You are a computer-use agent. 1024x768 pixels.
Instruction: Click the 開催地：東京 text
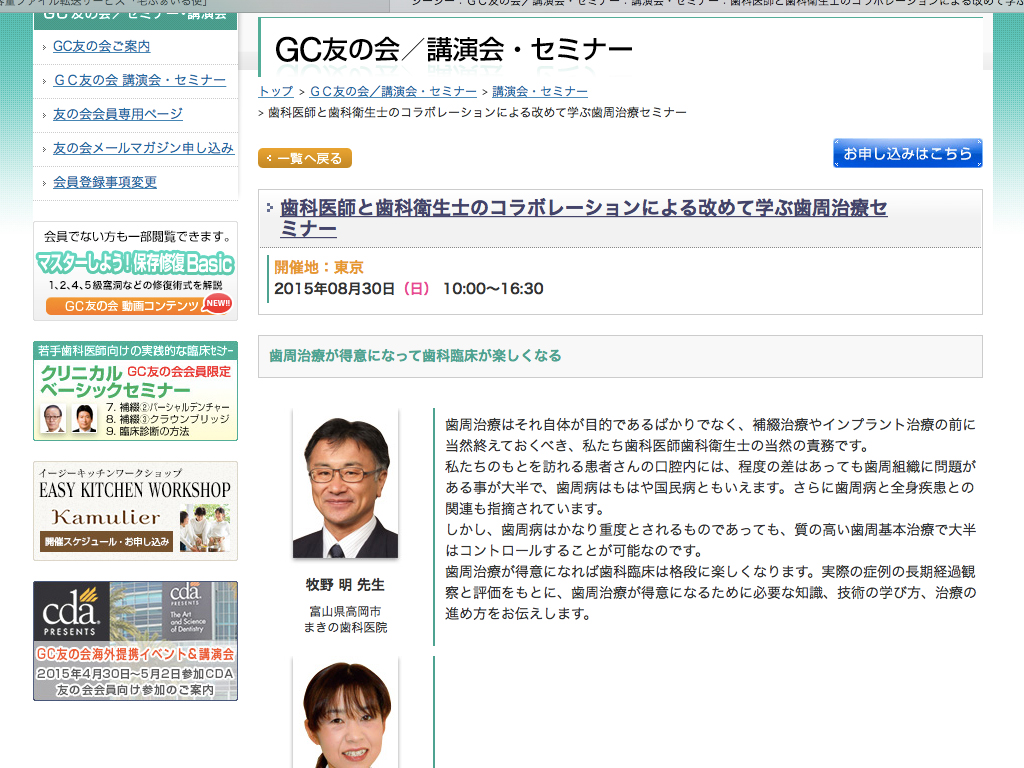pyautogui.click(x=319, y=267)
